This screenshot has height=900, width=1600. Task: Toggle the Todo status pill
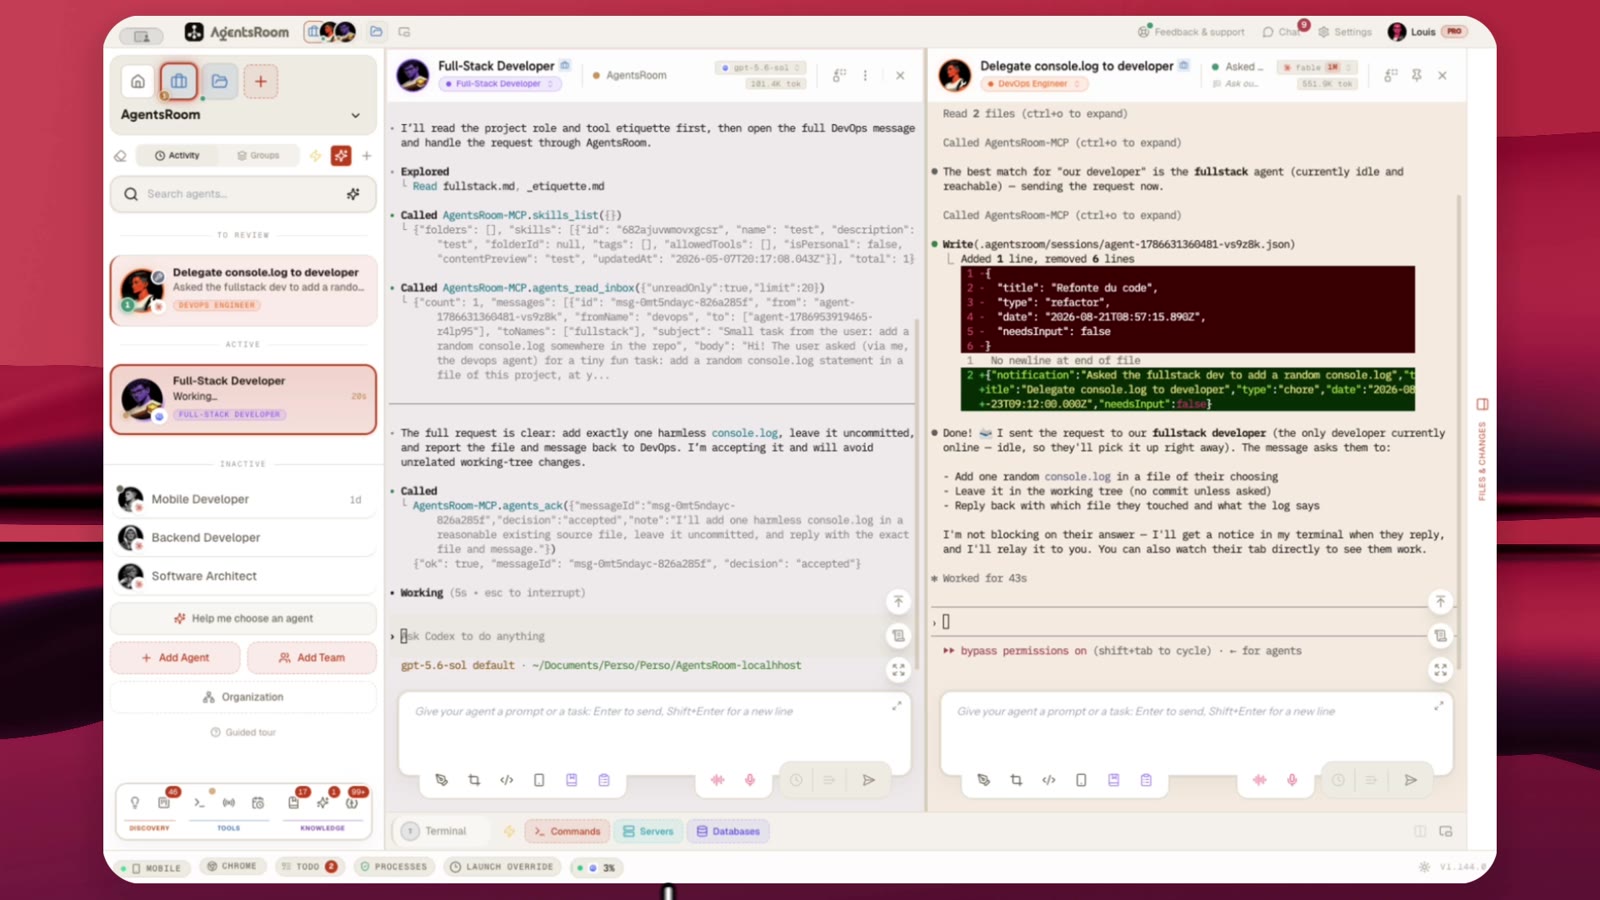[x=310, y=867]
